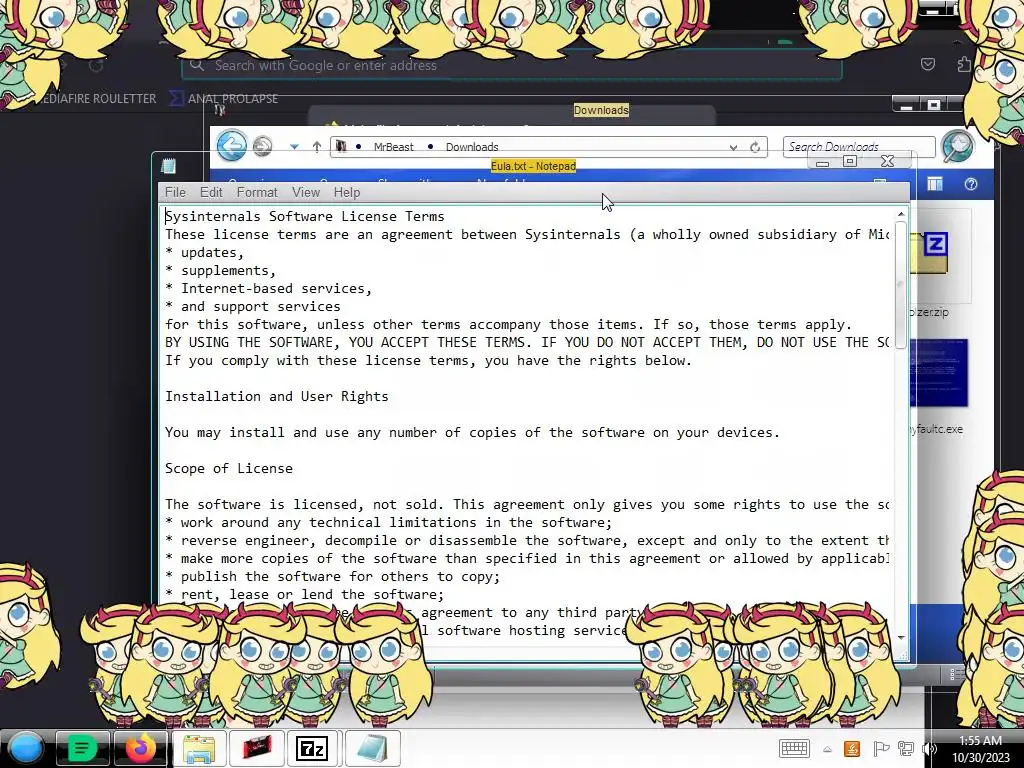Click the Explorer forward arrow button
The width and height of the screenshot is (1024, 768).
(263, 146)
